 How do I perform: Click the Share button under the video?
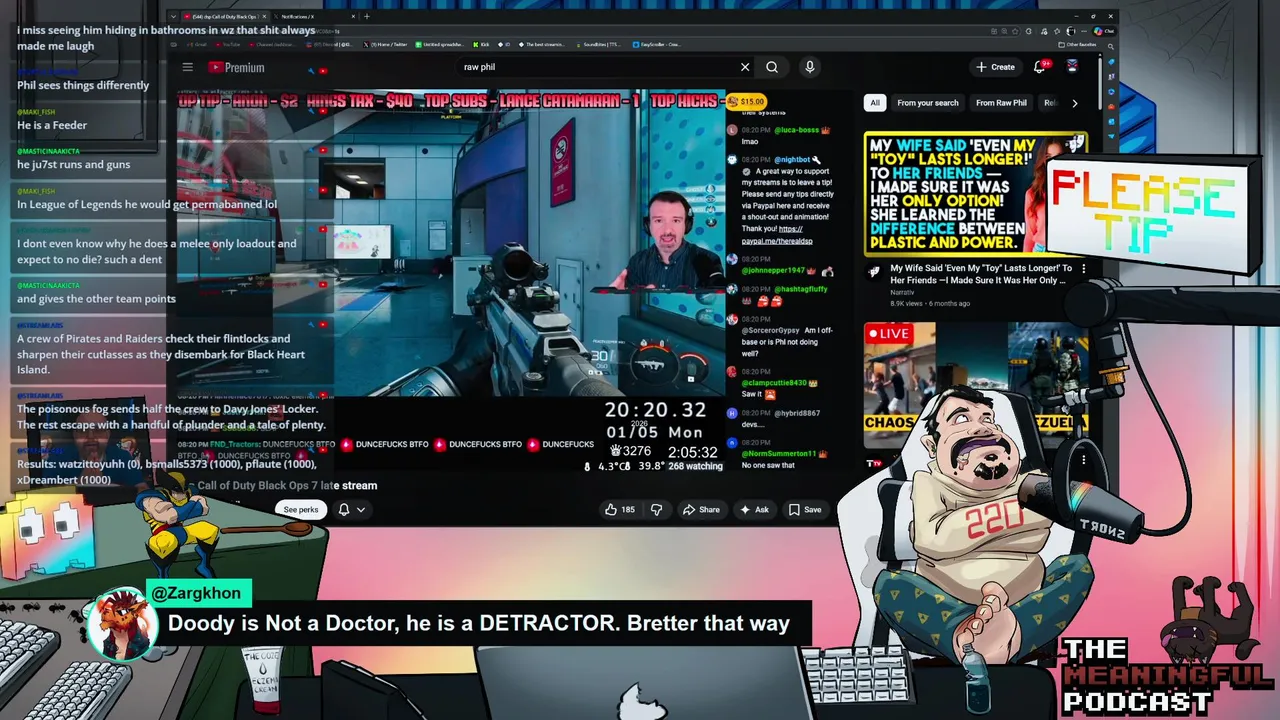[701, 510]
